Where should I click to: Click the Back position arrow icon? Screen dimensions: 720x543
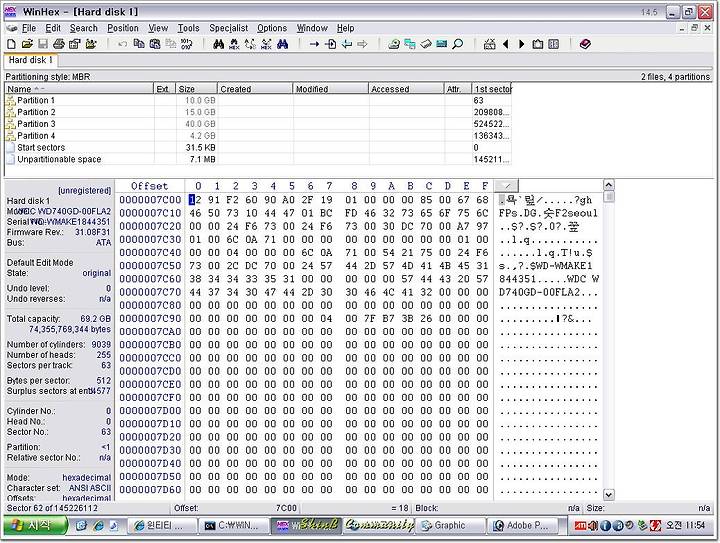(x=347, y=44)
